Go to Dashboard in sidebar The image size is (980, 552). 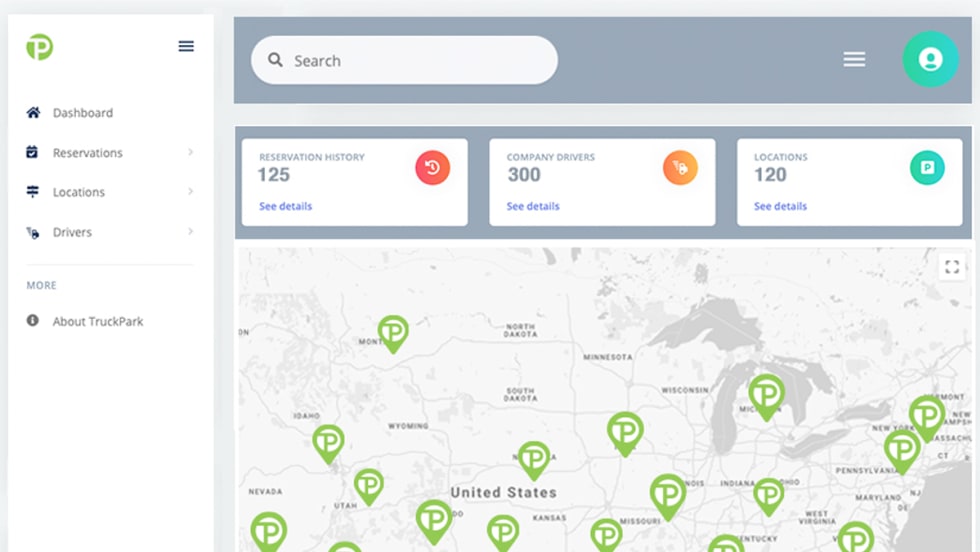click(x=82, y=113)
